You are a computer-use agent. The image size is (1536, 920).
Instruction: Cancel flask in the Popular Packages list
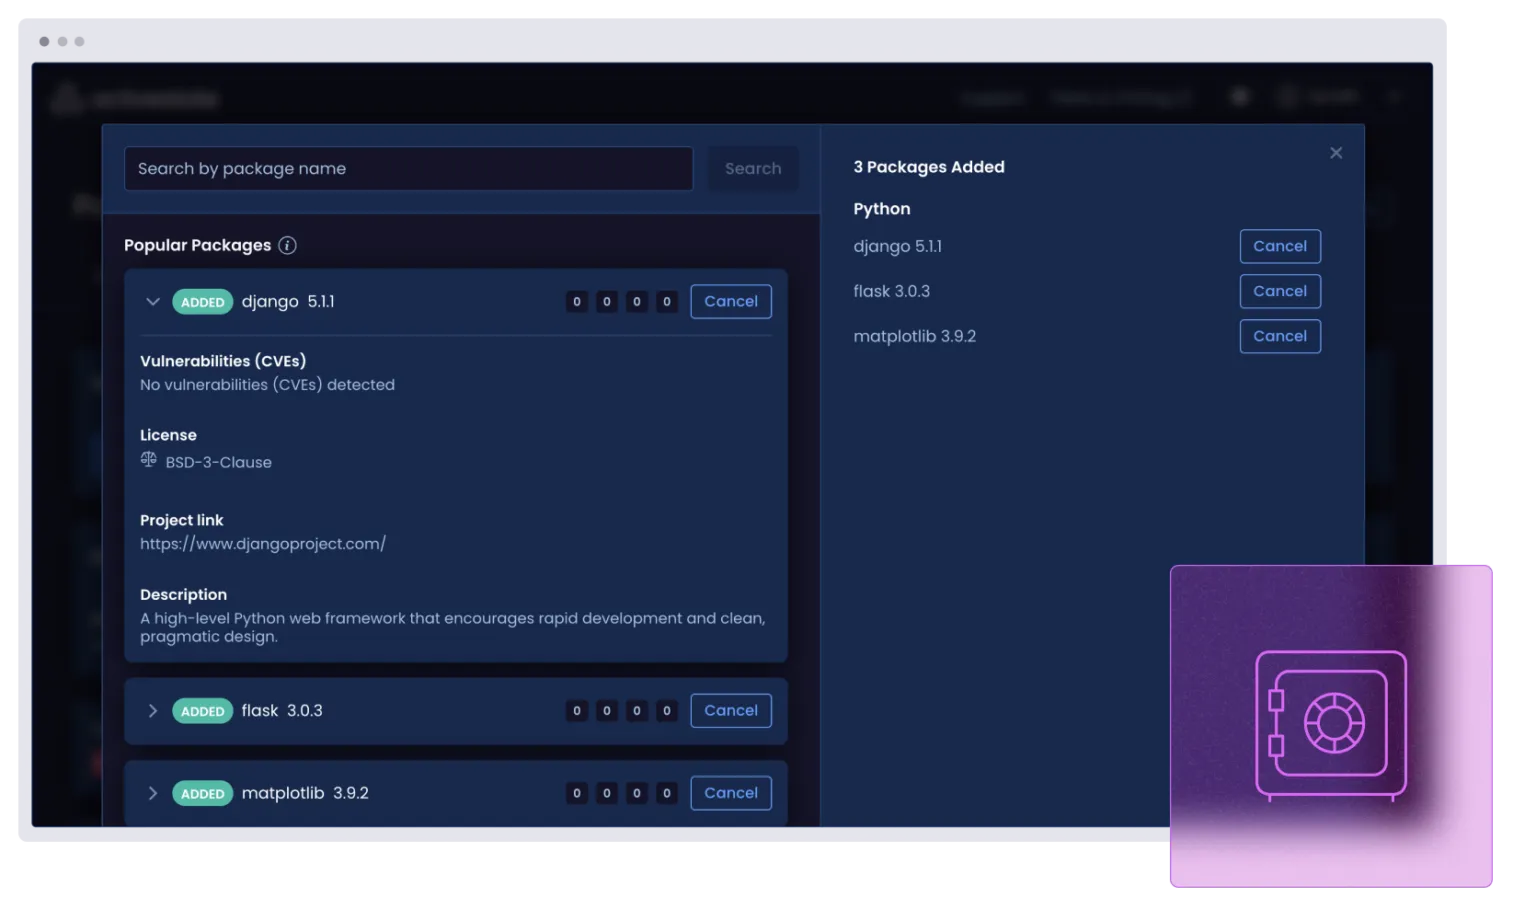click(x=730, y=711)
